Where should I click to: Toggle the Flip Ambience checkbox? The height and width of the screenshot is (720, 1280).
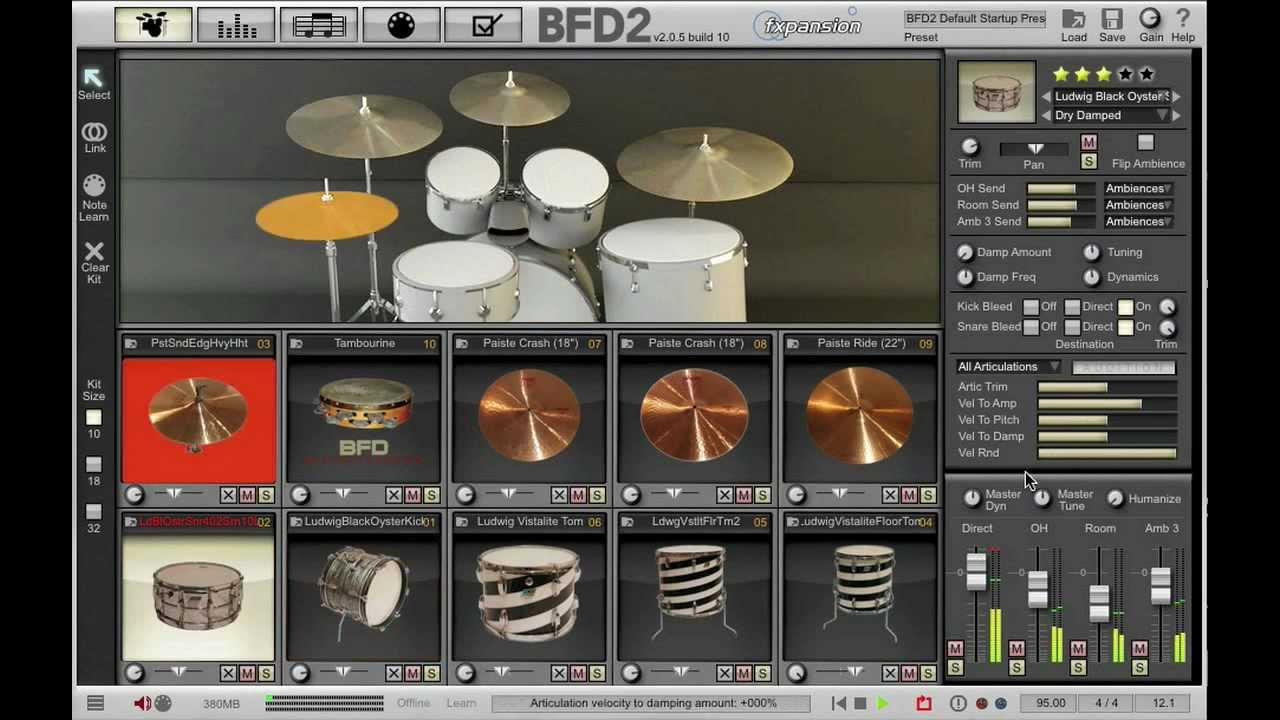pyautogui.click(x=1146, y=143)
